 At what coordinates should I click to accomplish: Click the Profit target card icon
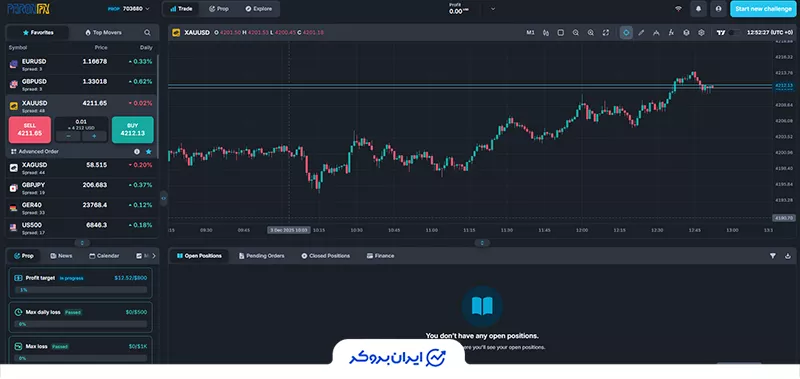coord(18,278)
